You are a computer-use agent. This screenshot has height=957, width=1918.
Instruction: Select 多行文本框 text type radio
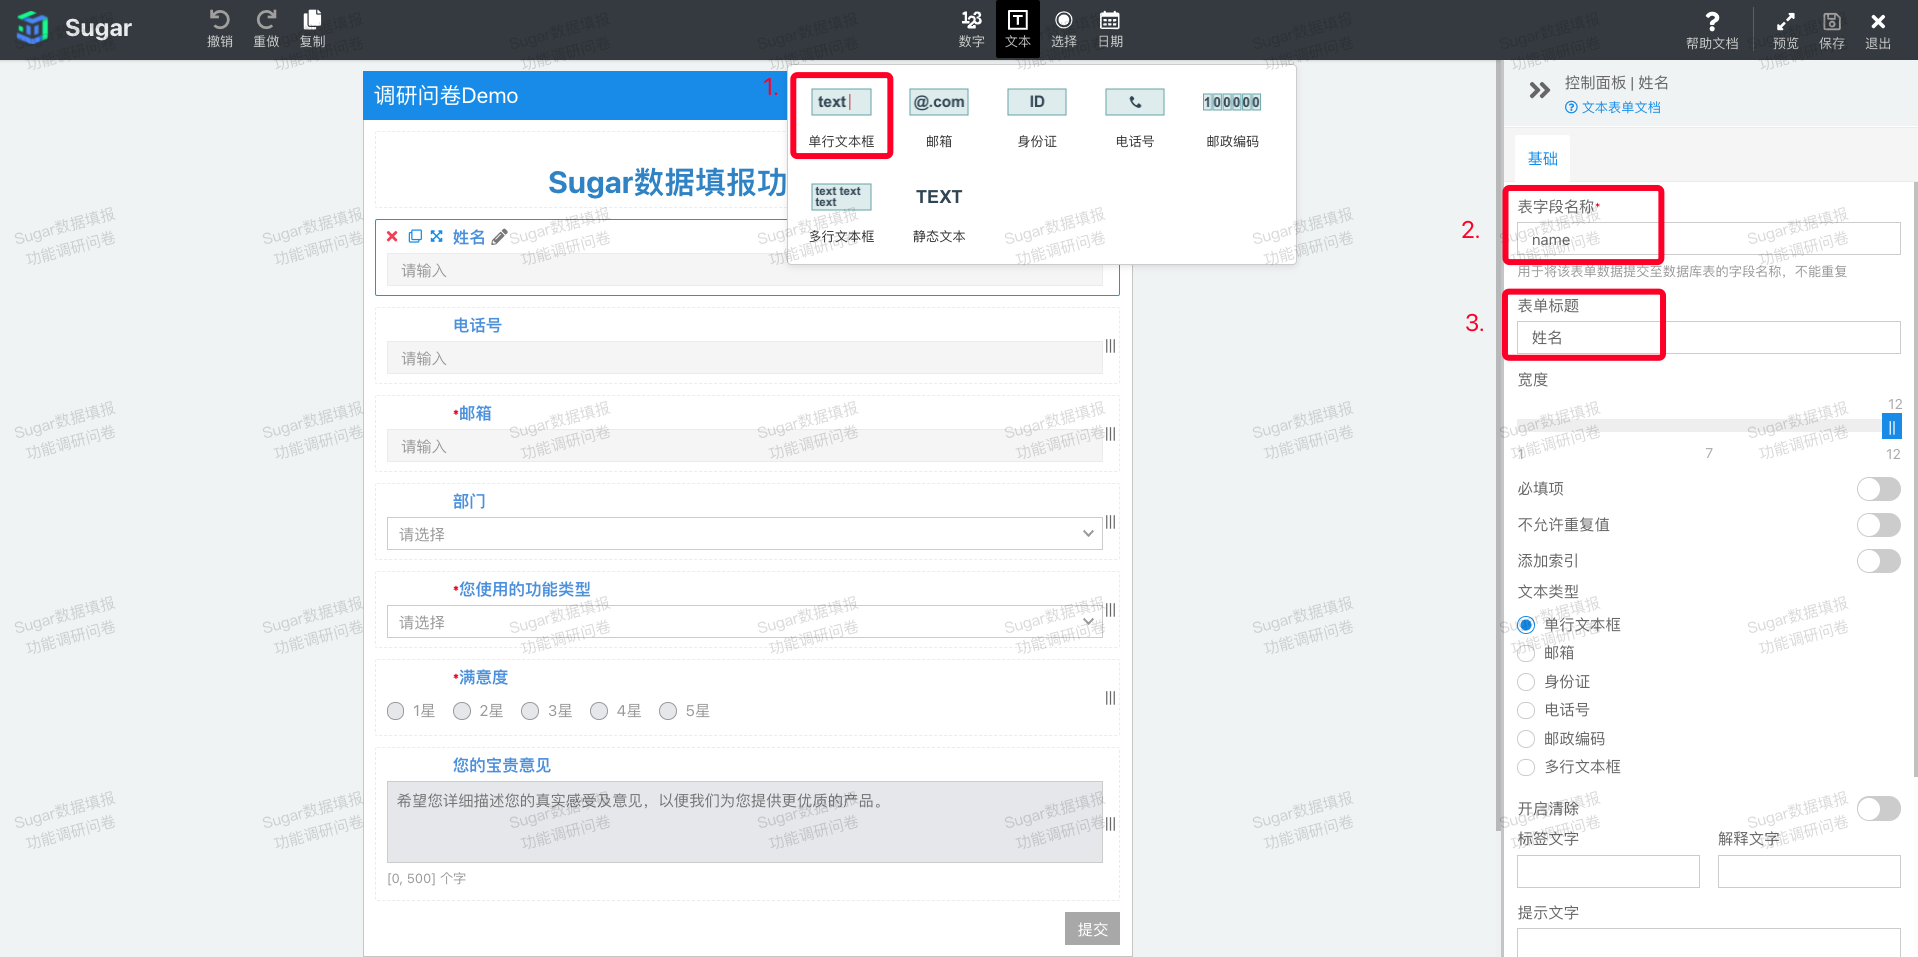[x=1526, y=767]
